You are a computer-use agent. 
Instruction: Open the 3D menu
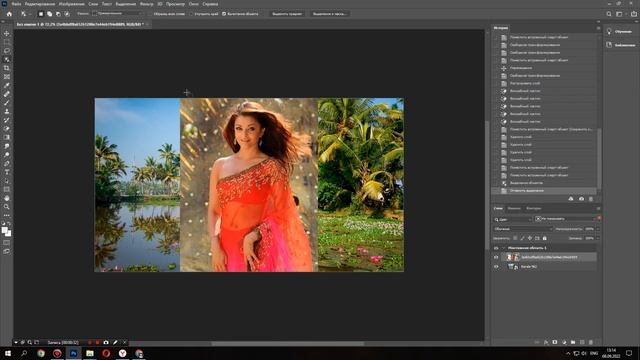160,4
